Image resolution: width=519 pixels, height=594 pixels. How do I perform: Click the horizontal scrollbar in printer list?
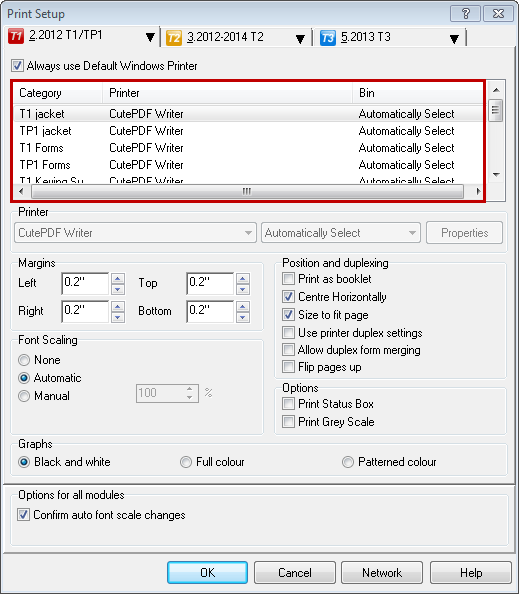(x=247, y=191)
